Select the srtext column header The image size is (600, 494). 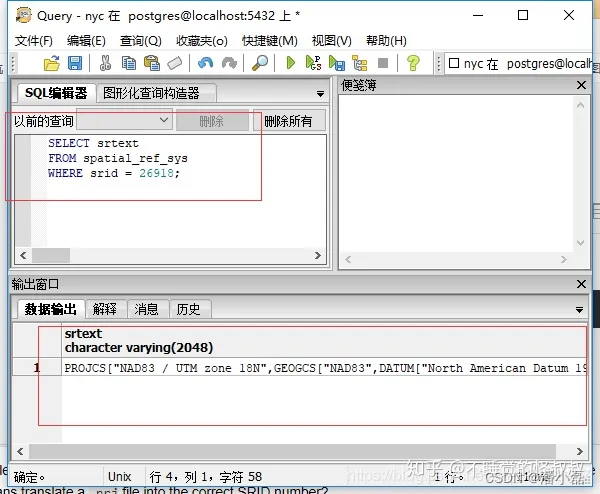(324, 341)
